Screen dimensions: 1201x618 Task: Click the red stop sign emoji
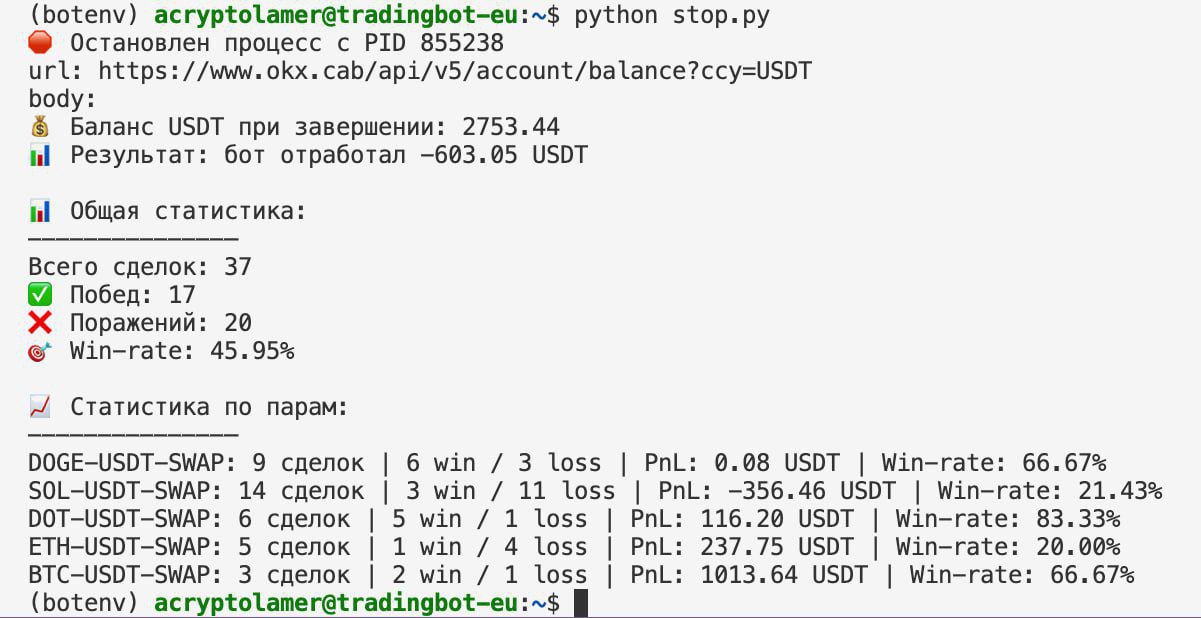(x=40, y=43)
